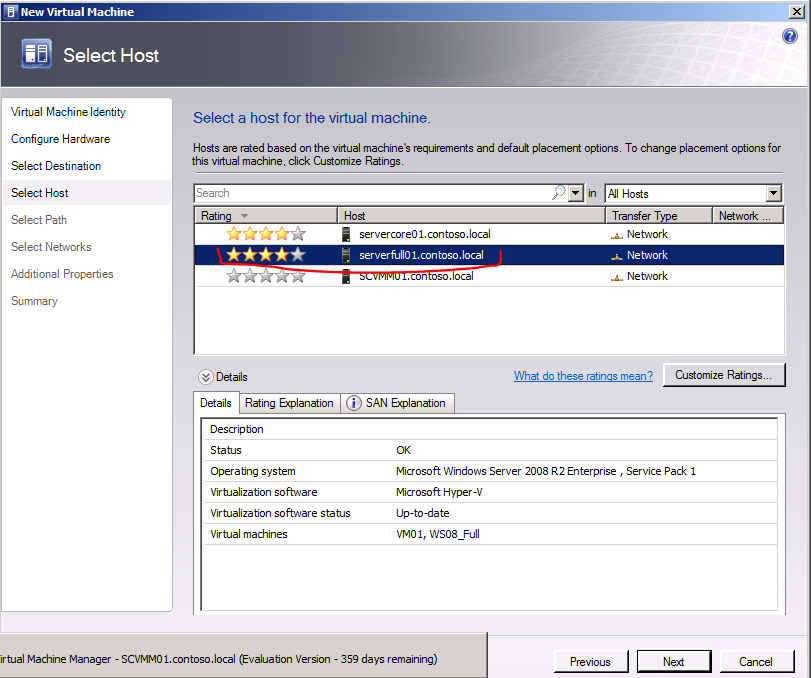
Task: Go to Select Destination step
Action: (56, 165)
